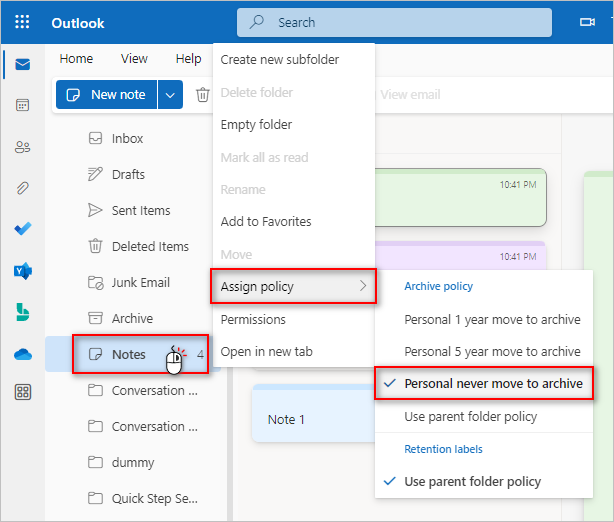The height and width of the screenshot is (522, 614).
Task: Click the Junk Email folder icon
Action: tap(96, 282)
